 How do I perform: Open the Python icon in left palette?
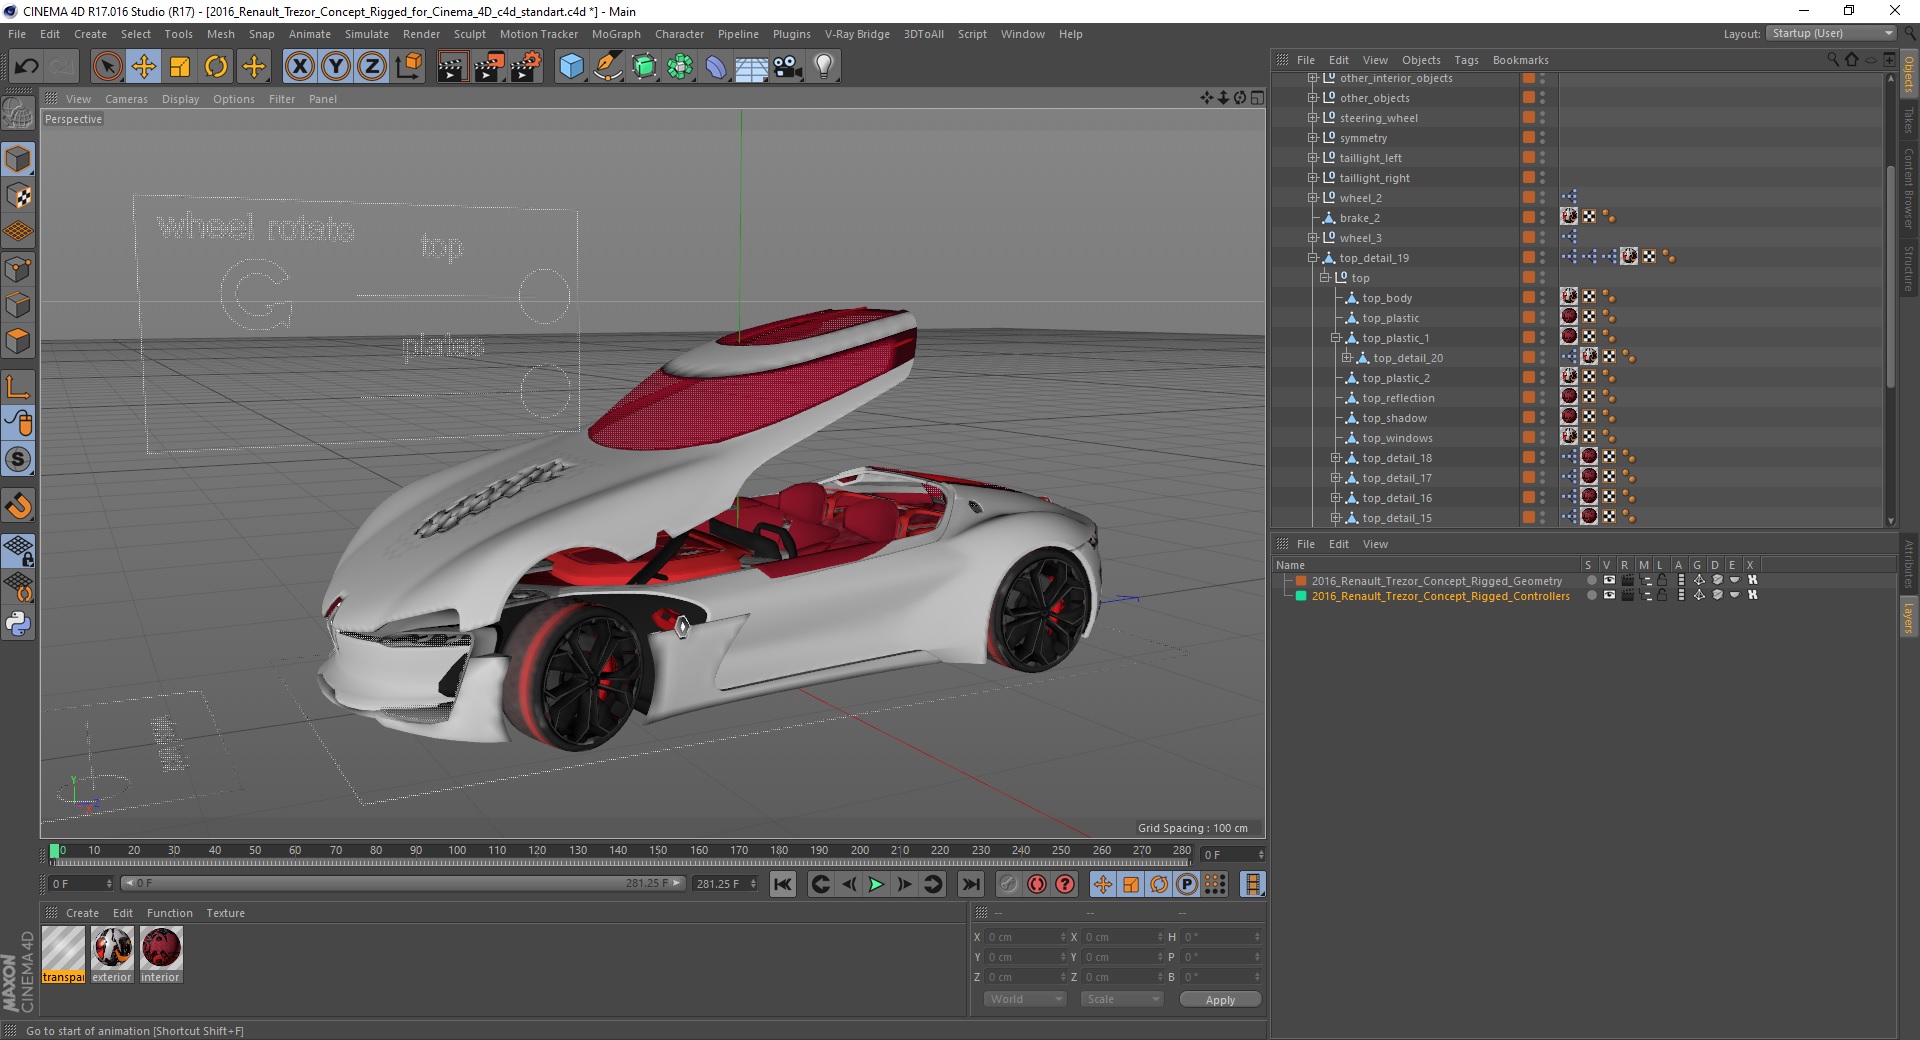click(18, 624)
